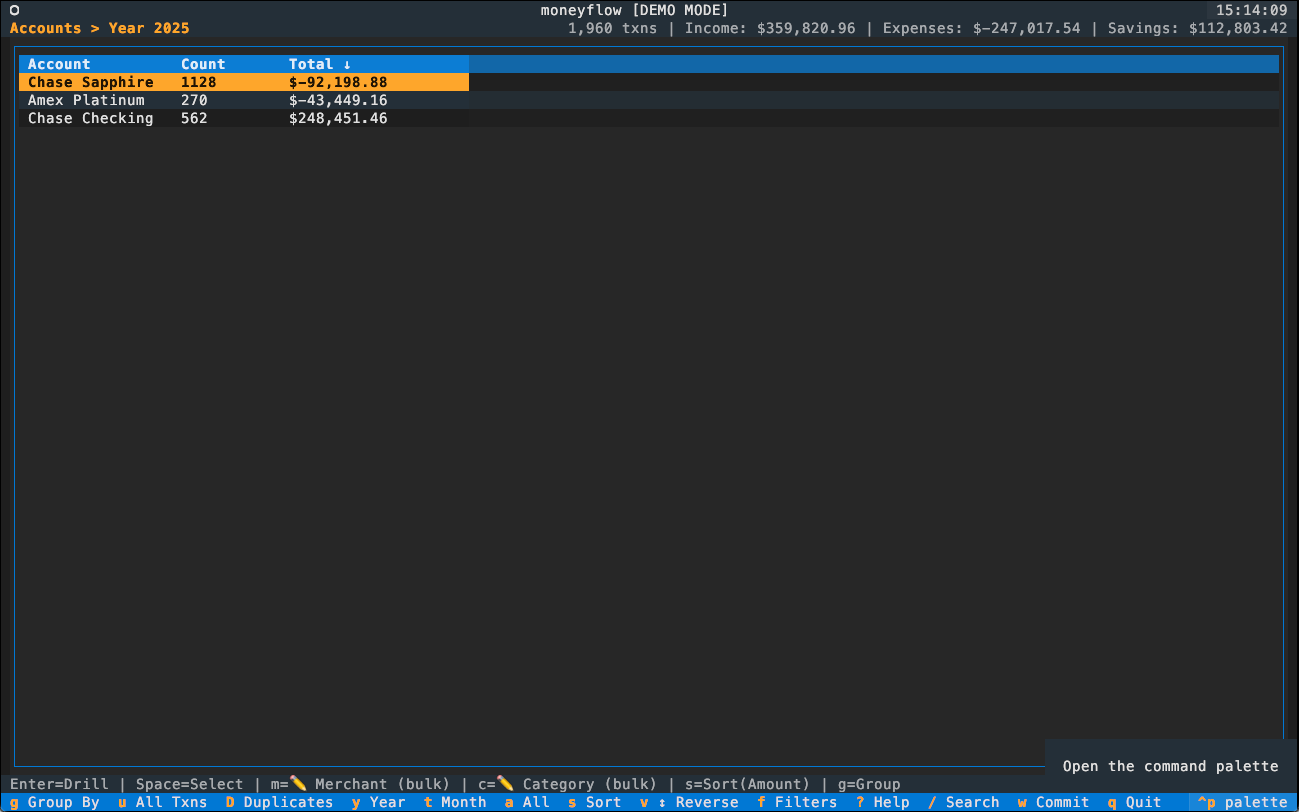Click the count 1128 cell
1299x812 pixels.
point(199,82)
